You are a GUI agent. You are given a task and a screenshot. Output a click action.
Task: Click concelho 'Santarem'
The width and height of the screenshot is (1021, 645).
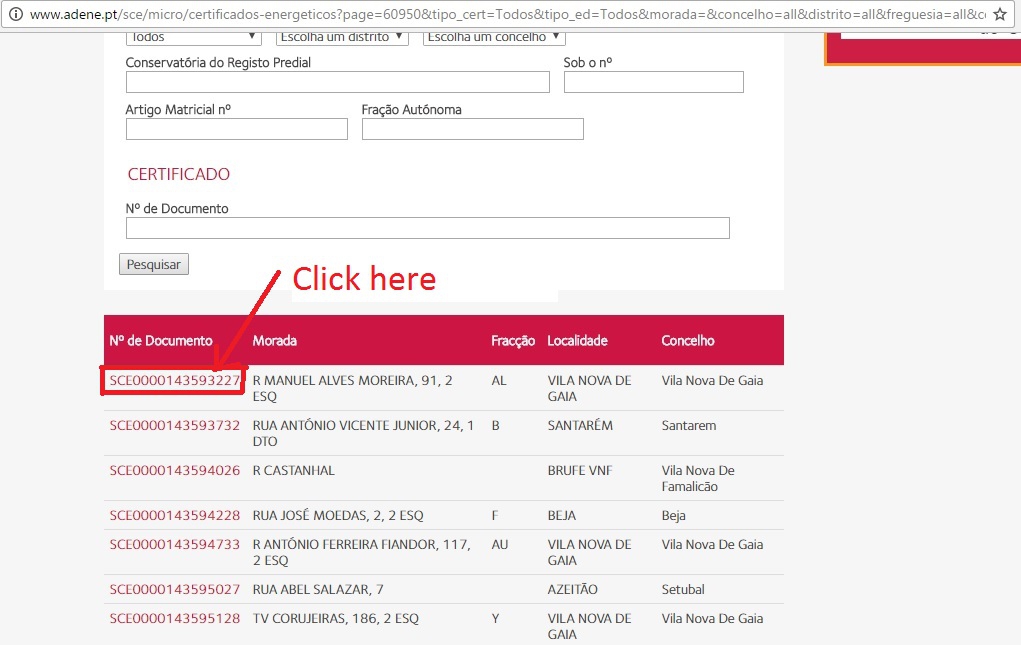point(689,425)
